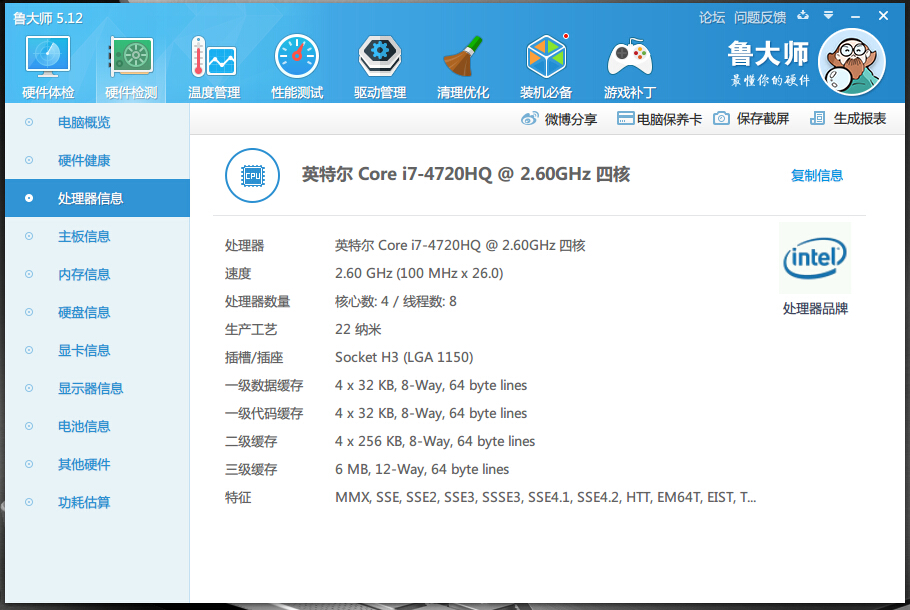The image size is (910, 610).
Task: Open 游戏补丁 game controller icon
Action: pyautogui.click(x=630, y=58)
